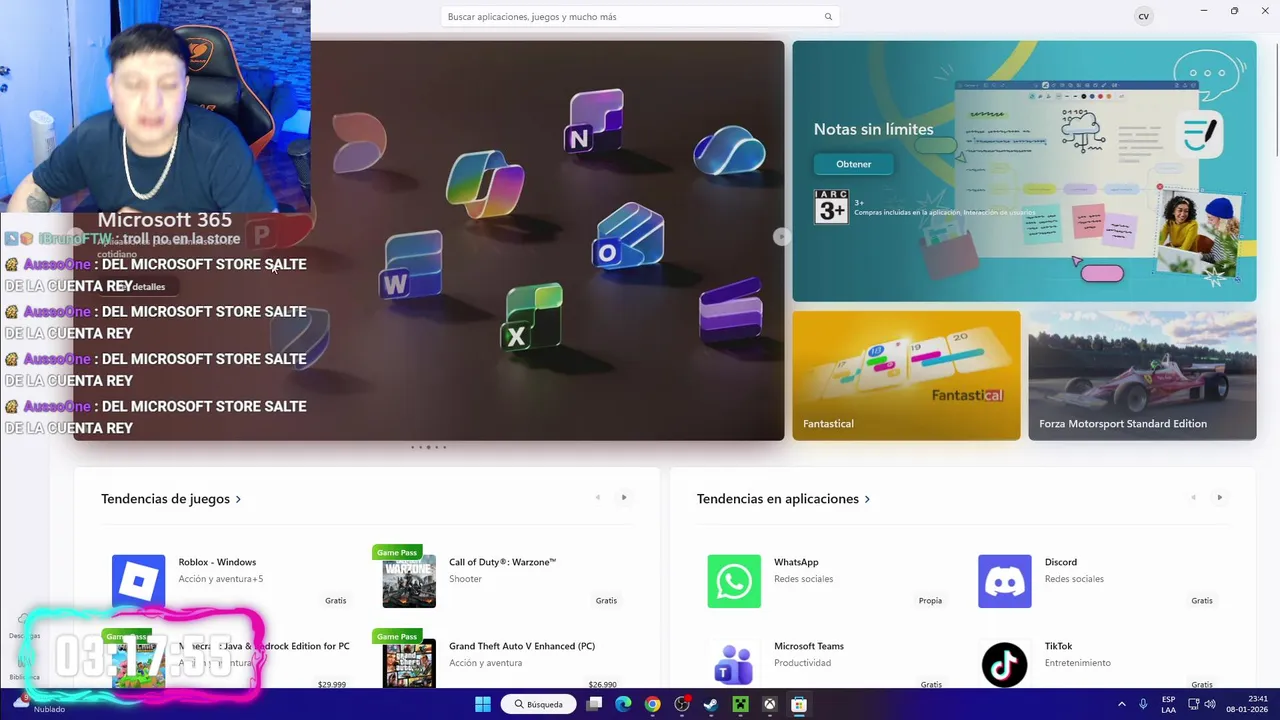The width and height of the screenshot is (1280, 720).
Task: Click $26.990 price for Grand Theft Auto V
Action: (x=602, y=684)
